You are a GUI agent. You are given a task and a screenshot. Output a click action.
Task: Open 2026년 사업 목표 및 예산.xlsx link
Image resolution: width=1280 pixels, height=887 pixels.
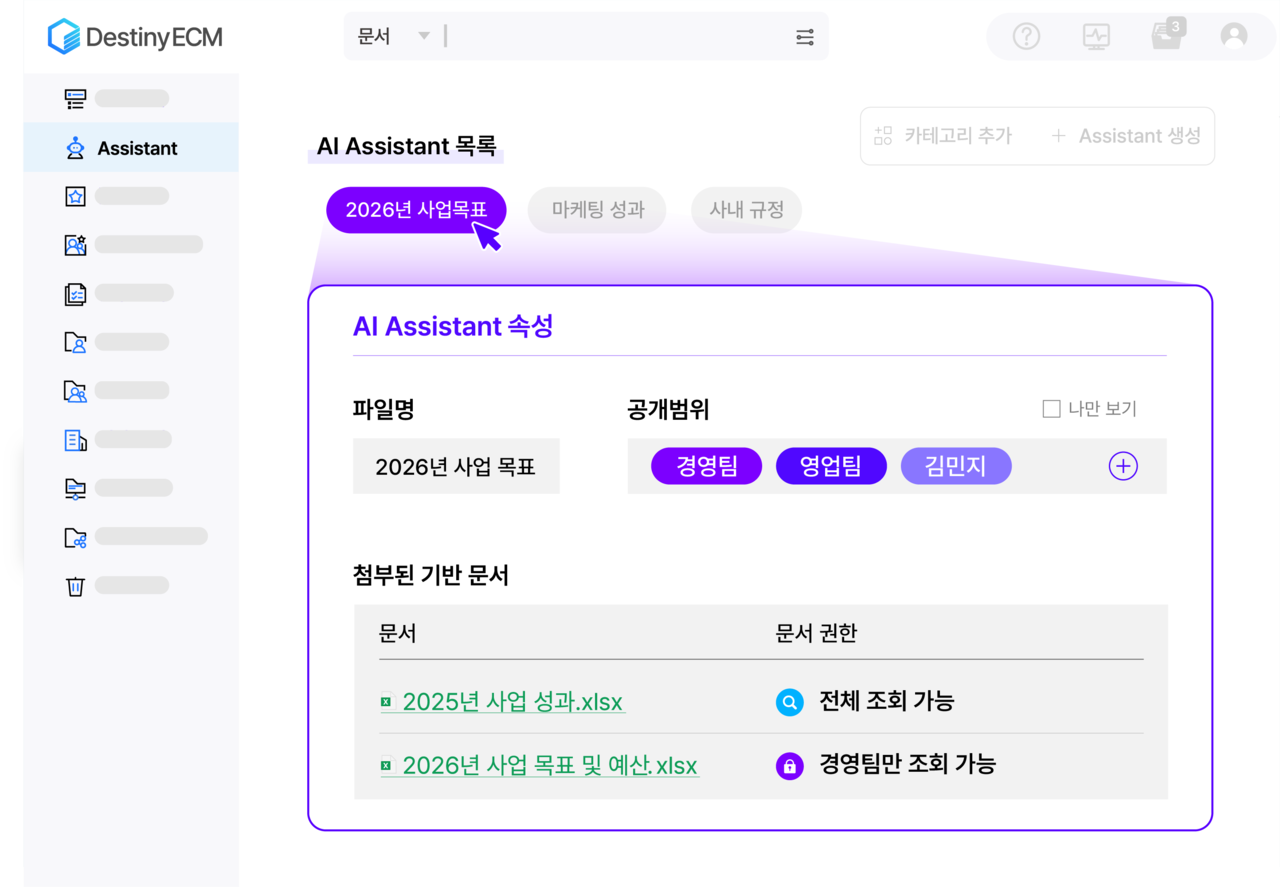point(549,766)
